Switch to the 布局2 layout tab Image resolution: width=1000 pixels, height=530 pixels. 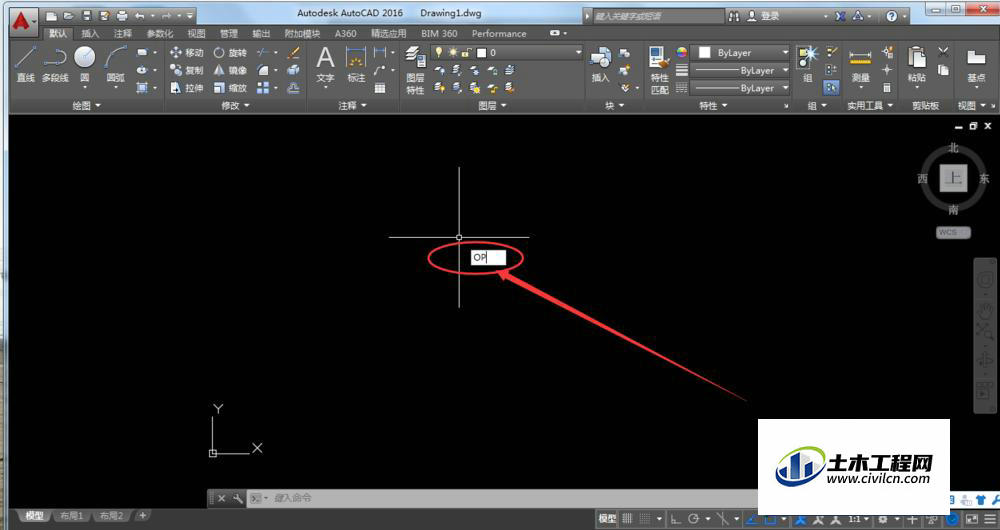coord(112,515)
